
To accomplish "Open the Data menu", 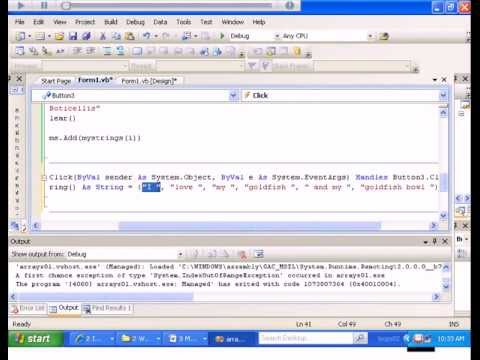I will (x=160, y=22).
